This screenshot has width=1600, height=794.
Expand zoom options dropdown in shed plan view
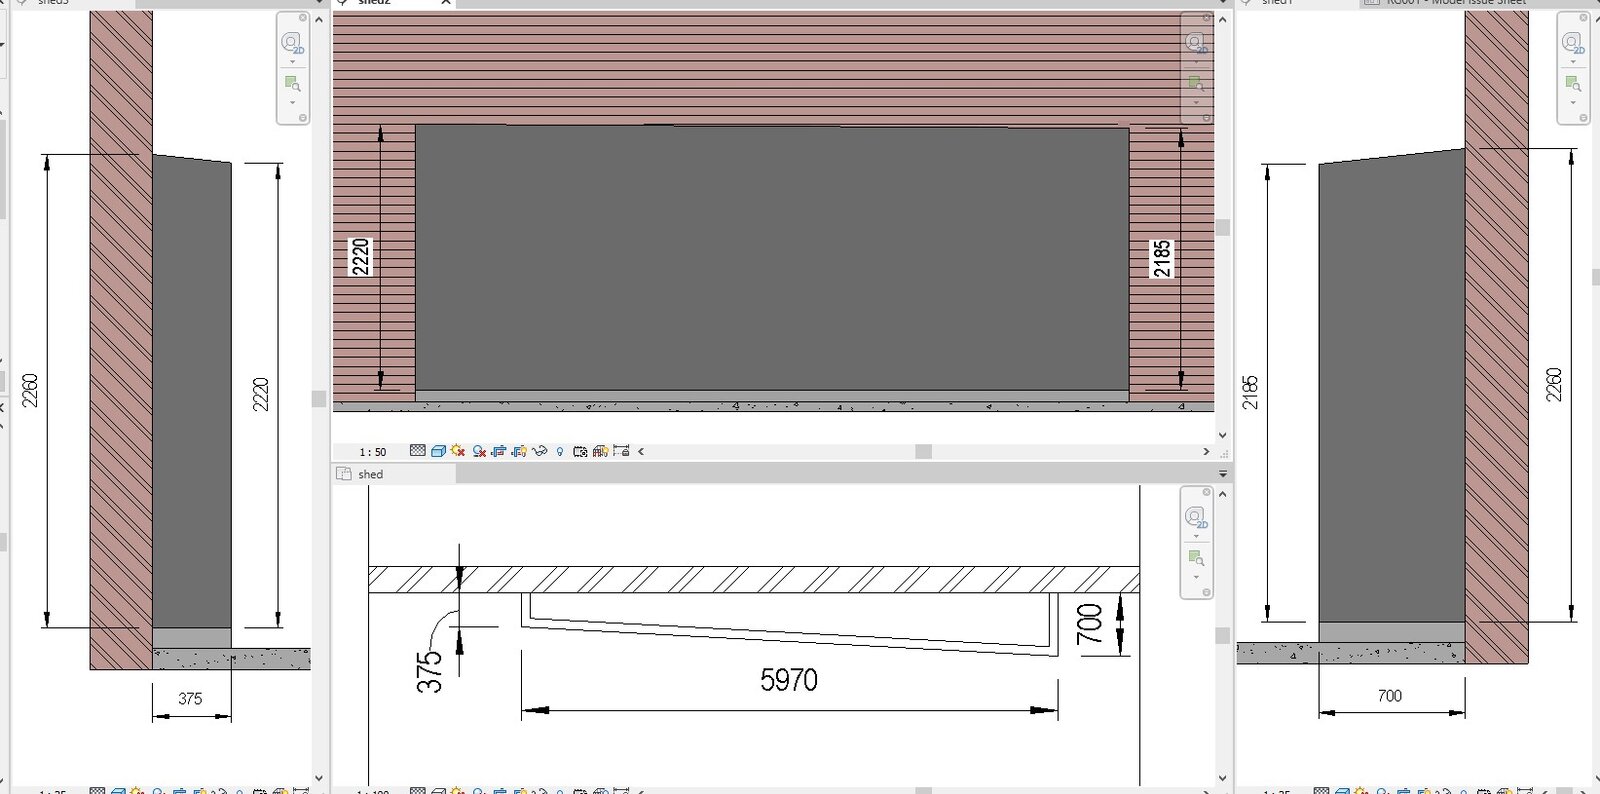point(1196,577)
